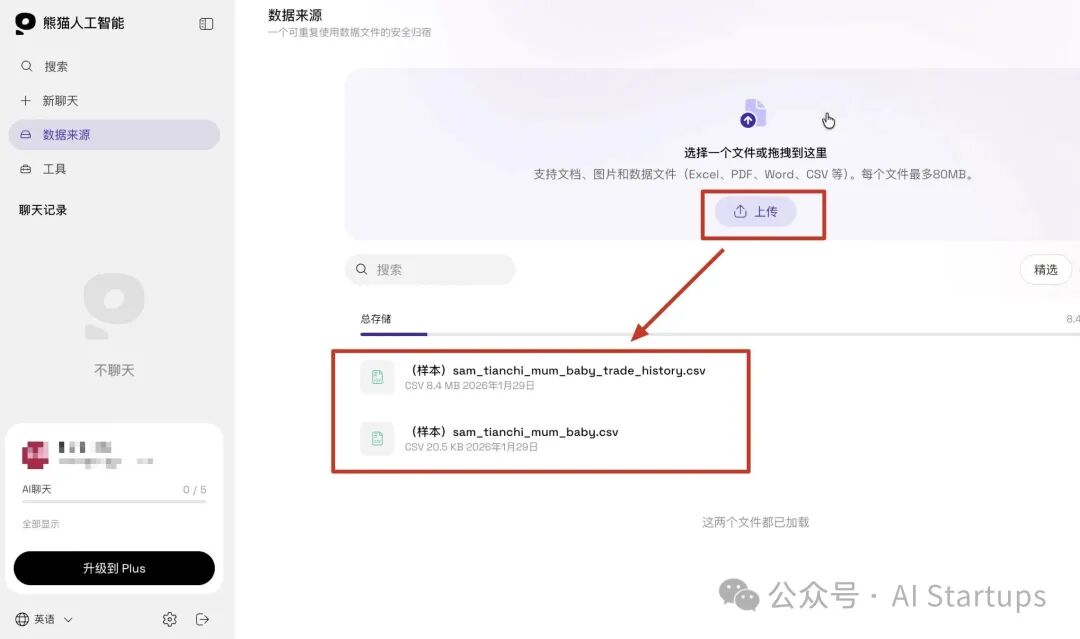Click the 总存储 storage progress bar
The width and height of the screenshot is (1080, 639).
click(x=720, y=334)
